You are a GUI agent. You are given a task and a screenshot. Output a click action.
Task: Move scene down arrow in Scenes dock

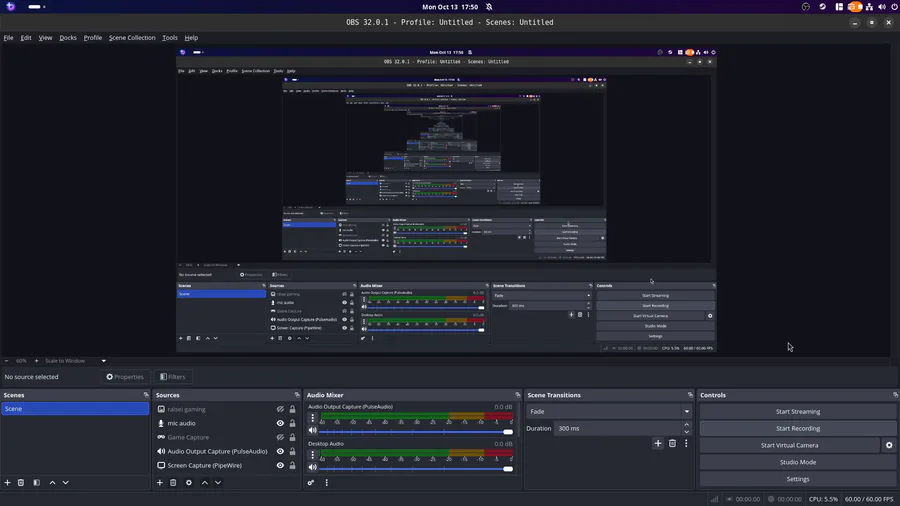(x=65, y=482)
